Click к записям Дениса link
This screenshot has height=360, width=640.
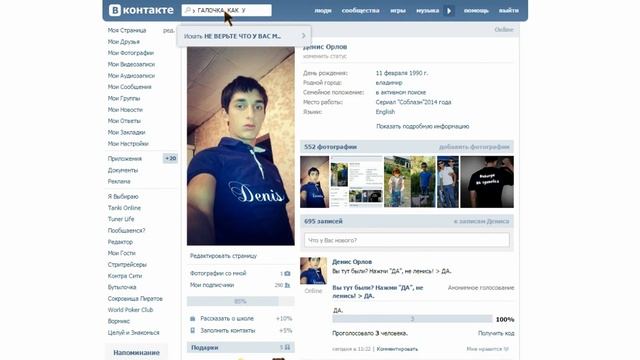click(x=482, y=222)
